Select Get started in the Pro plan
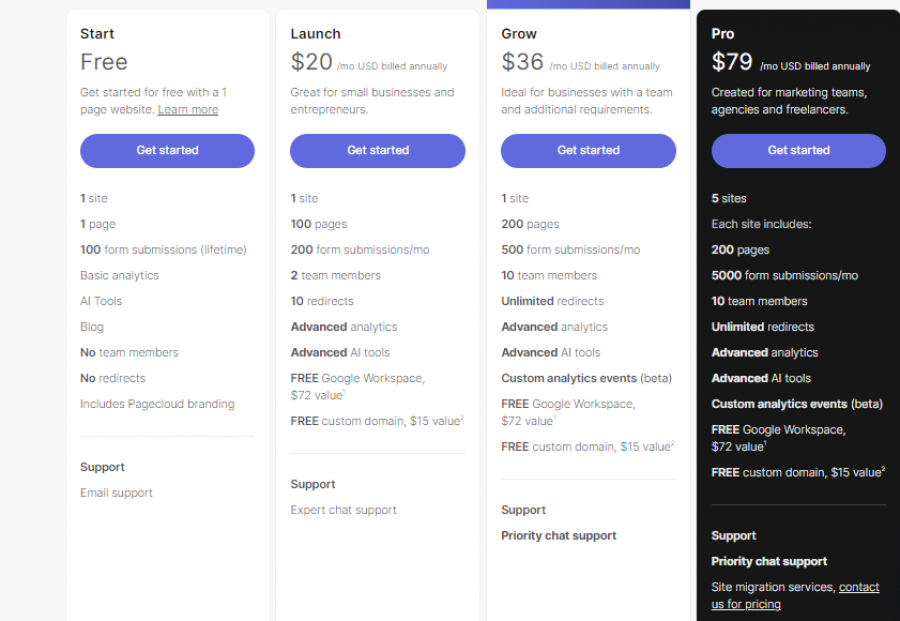 click(x=798, y=150)
